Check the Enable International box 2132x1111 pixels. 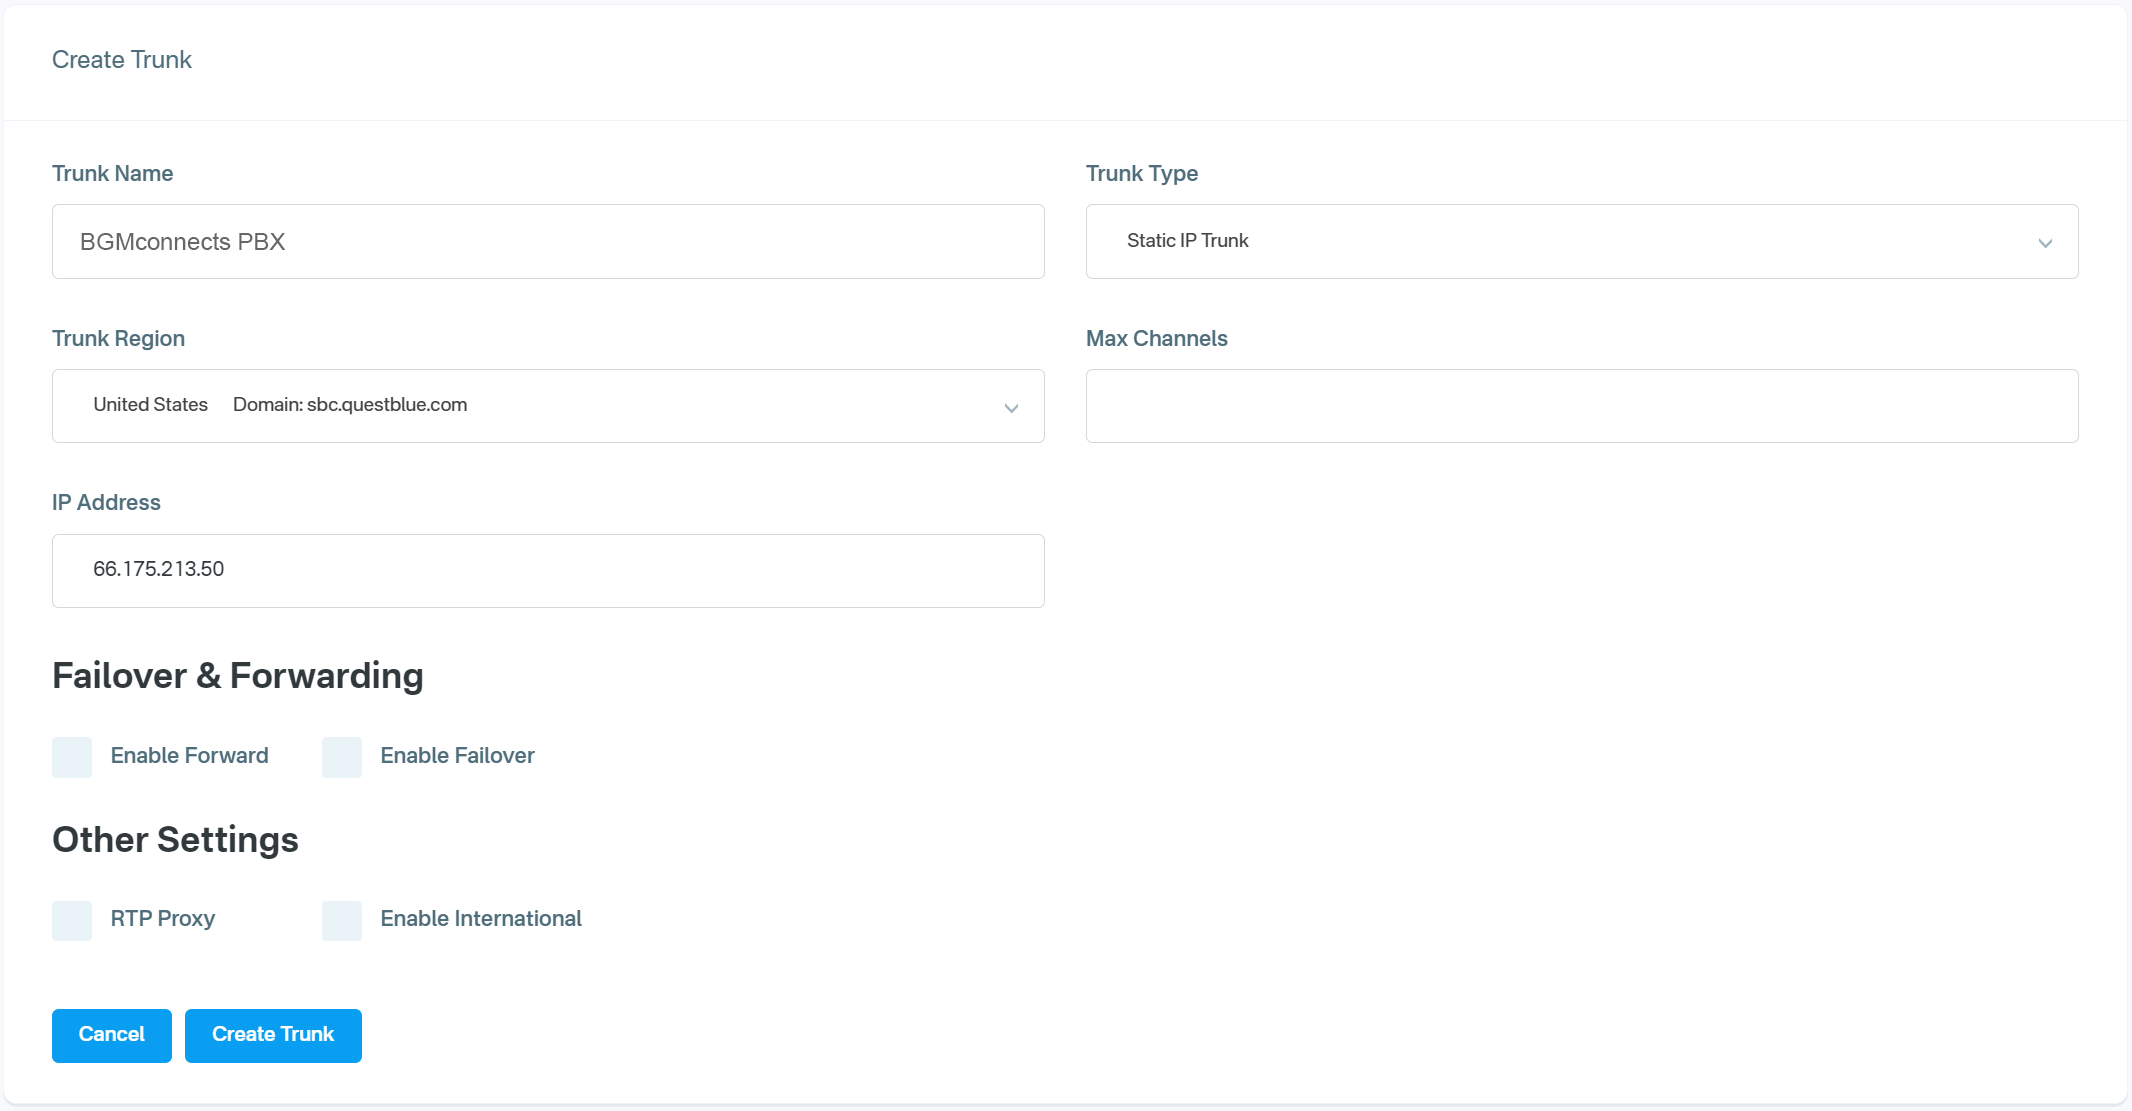click(x=342, y=920)
